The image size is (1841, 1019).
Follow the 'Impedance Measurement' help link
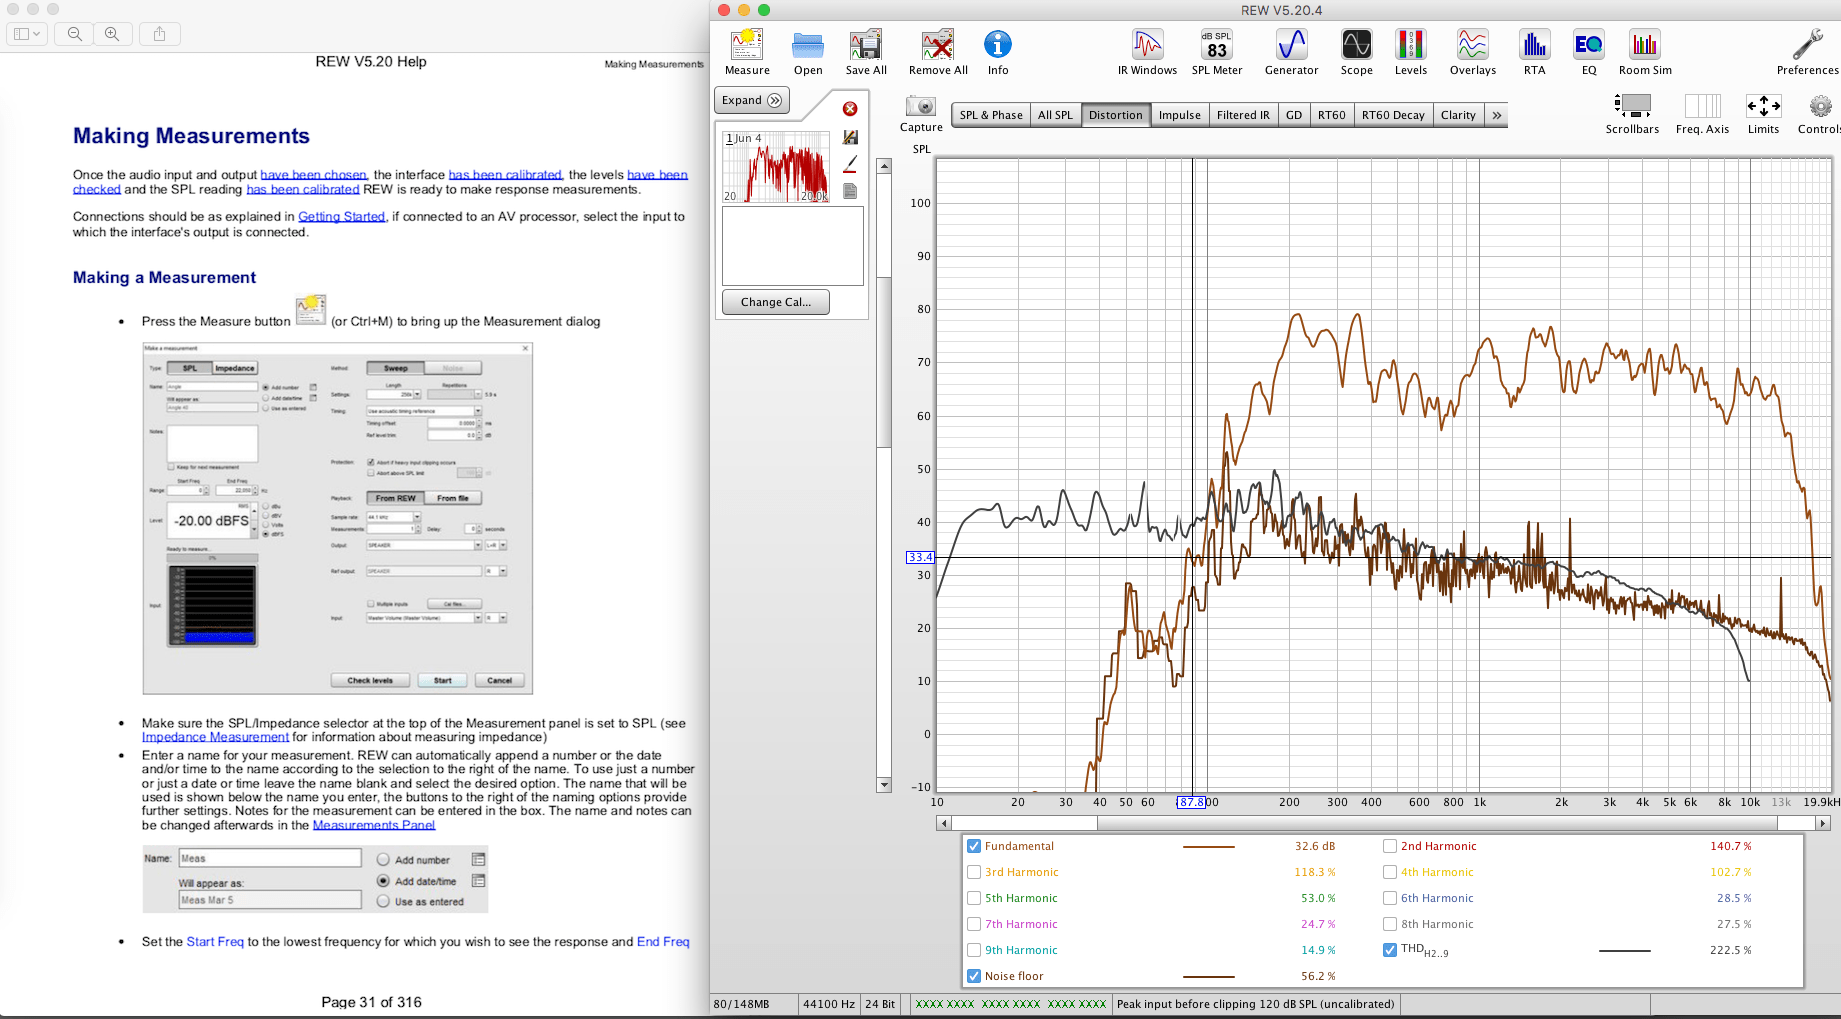215,737
